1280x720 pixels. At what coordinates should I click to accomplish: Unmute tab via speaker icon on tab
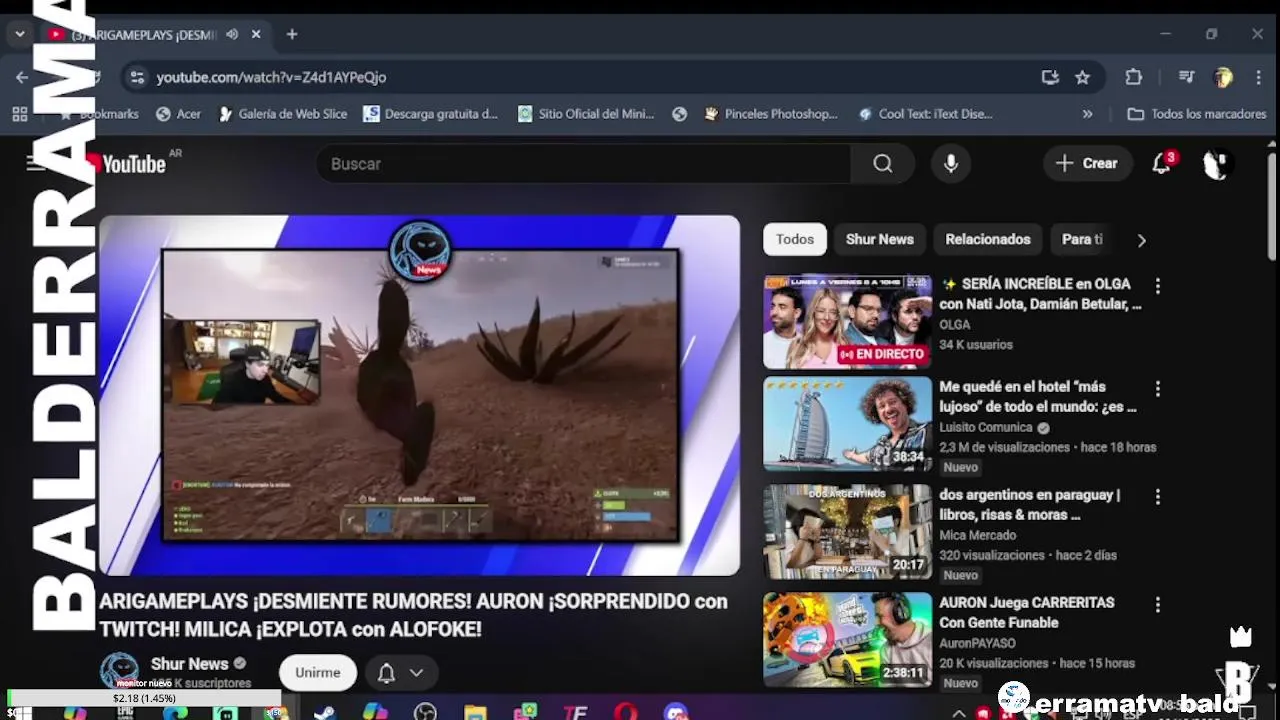(232, 34)
